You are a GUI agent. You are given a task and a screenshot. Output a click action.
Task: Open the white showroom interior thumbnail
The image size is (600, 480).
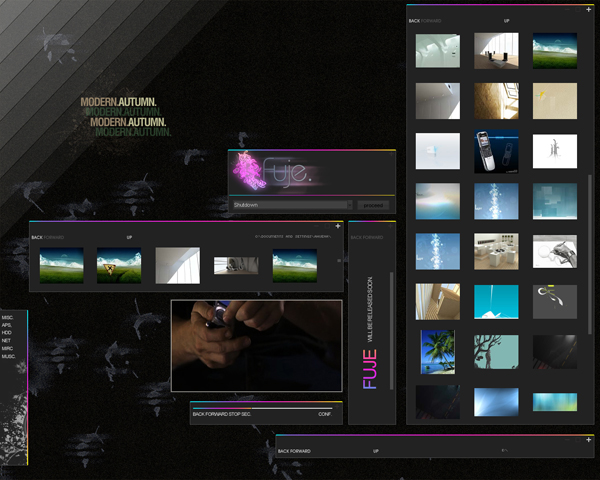click(496, 251)
